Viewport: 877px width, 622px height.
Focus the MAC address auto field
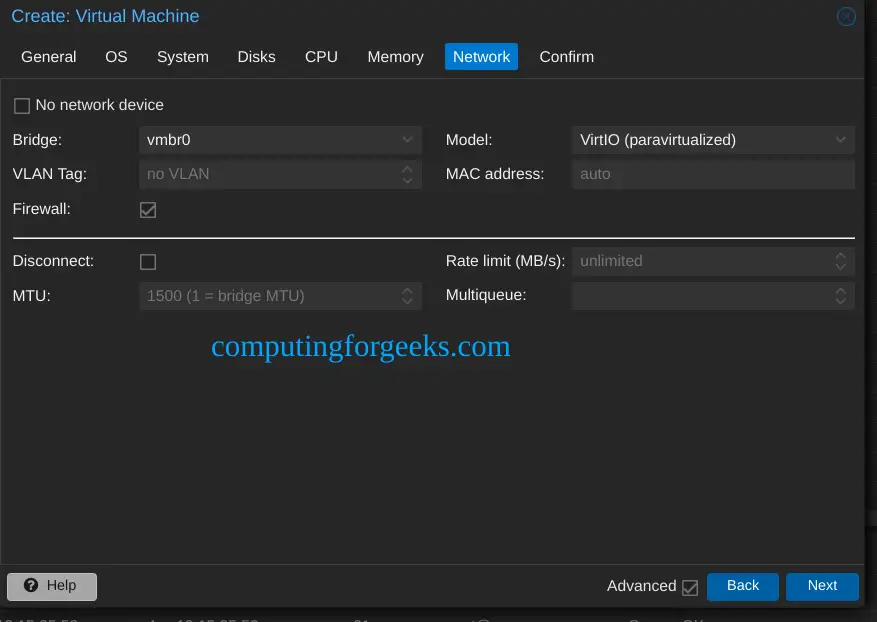click(713, 174)
